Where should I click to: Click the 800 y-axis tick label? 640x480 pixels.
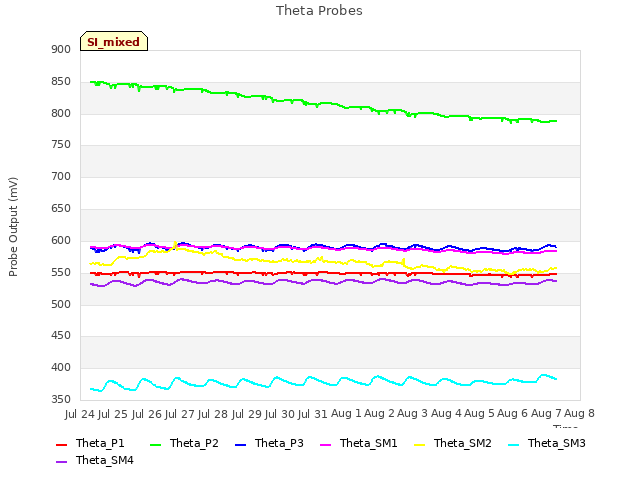click(61, 113)
